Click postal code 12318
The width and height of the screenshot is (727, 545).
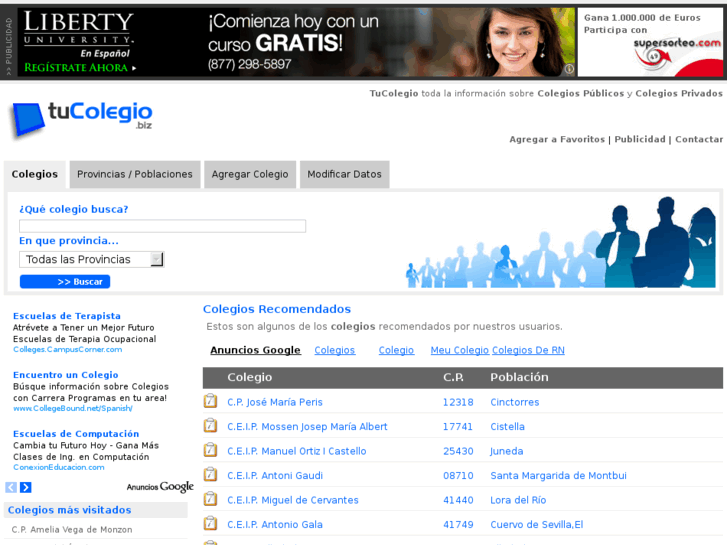click(x=458, y=402)
